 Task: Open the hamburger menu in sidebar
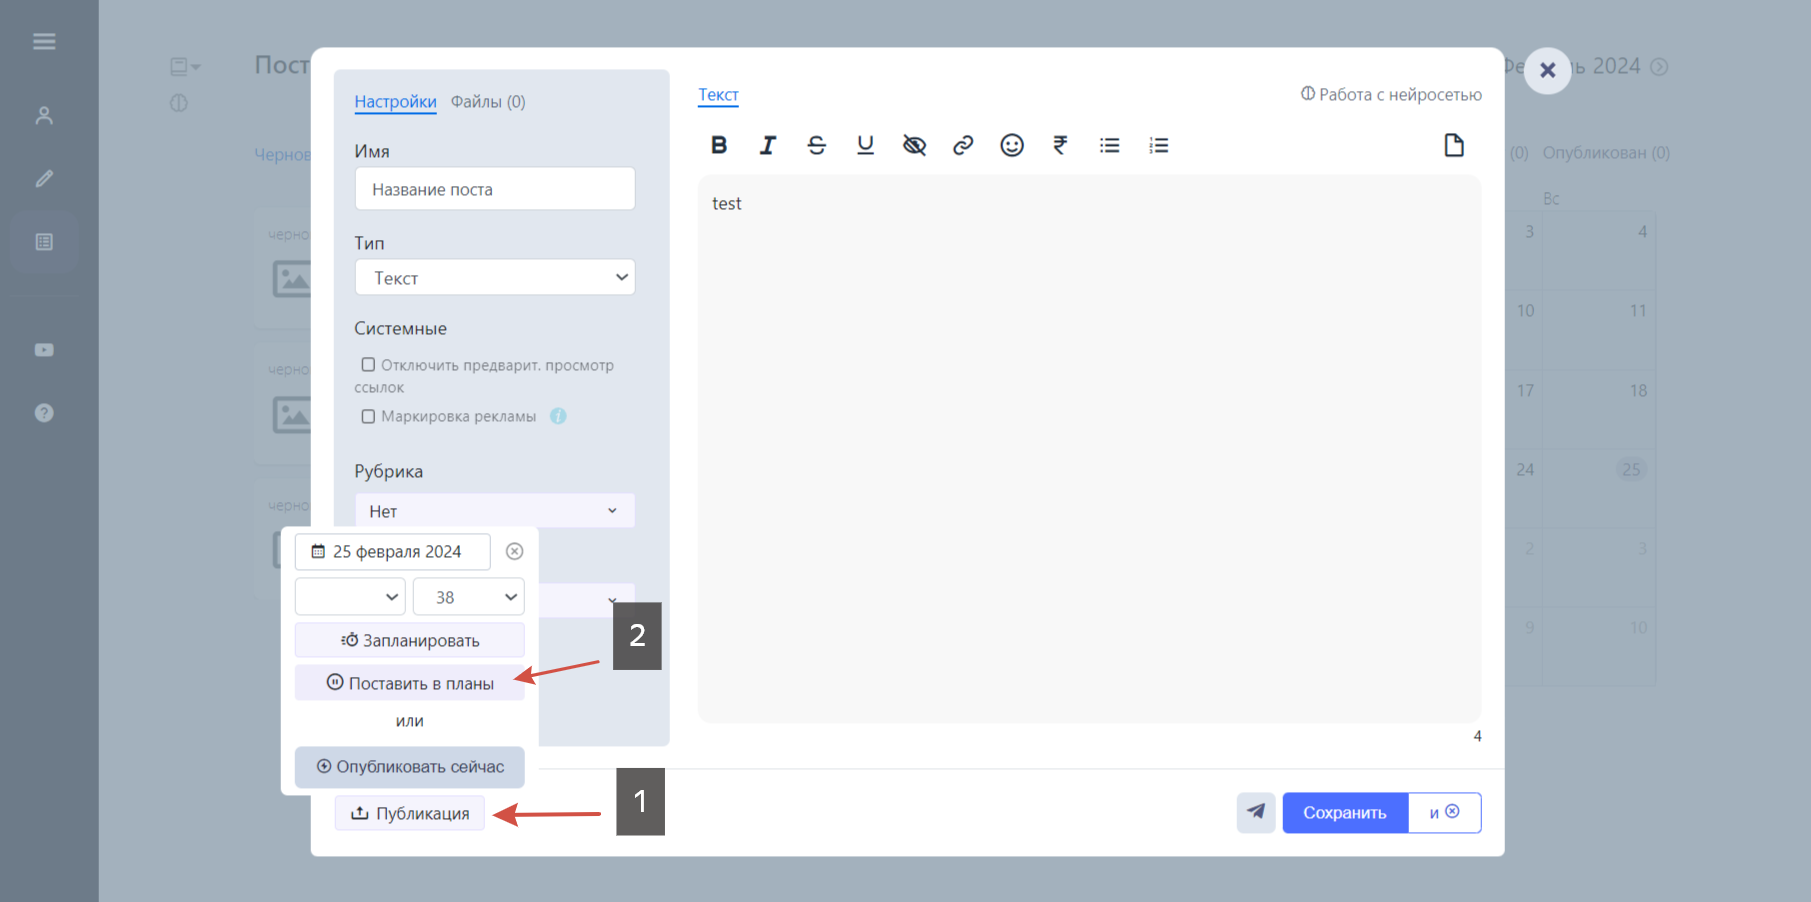44,41
